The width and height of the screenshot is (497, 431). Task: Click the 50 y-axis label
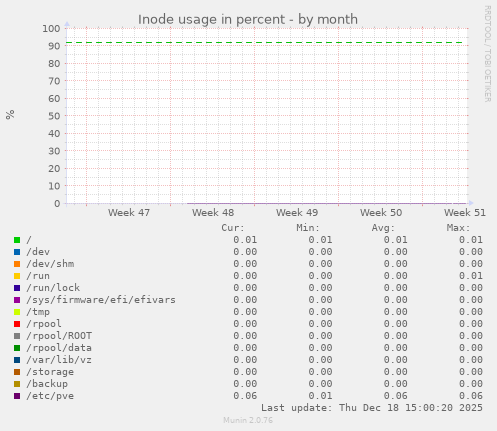point(54,116)
